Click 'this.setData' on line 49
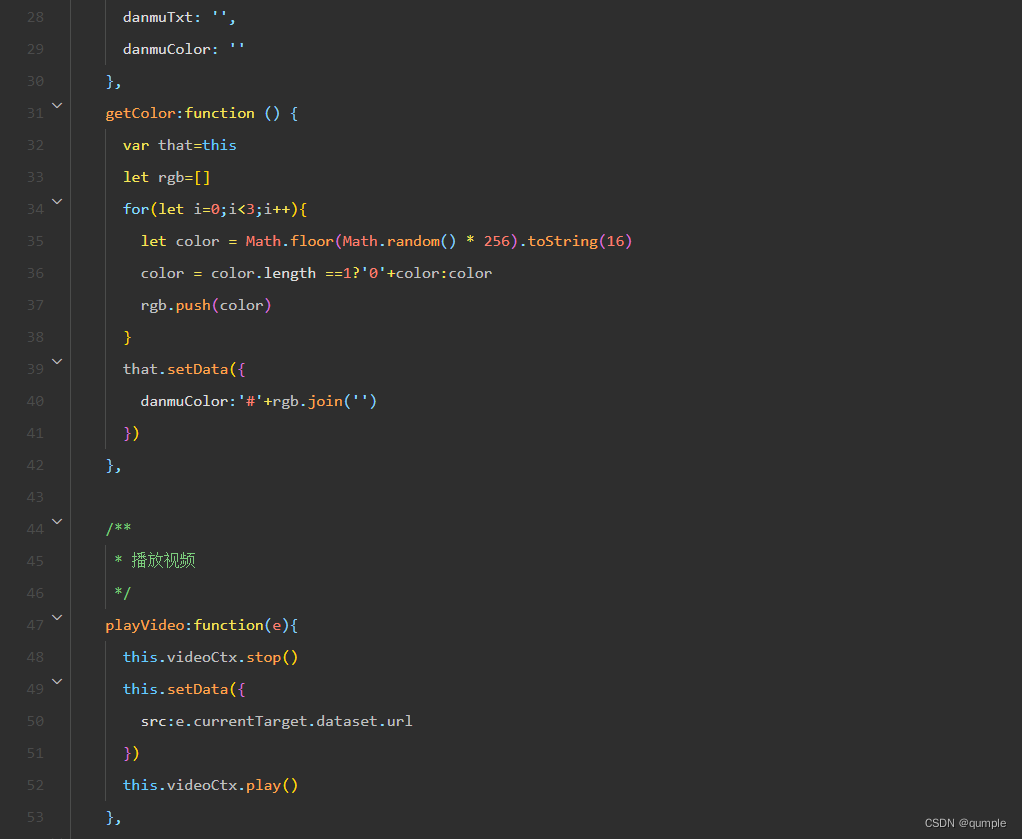The width and height of the screenshot is (1022, 839). [175, 689]
